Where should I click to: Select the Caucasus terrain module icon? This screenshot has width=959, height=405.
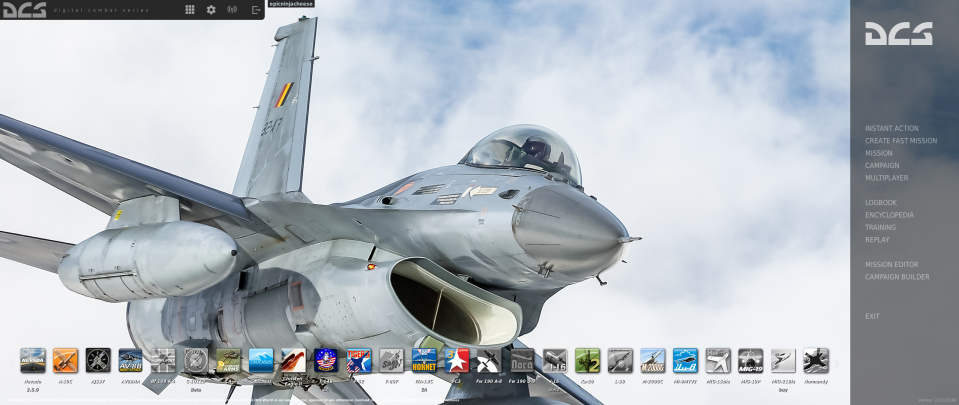[261, 360]
